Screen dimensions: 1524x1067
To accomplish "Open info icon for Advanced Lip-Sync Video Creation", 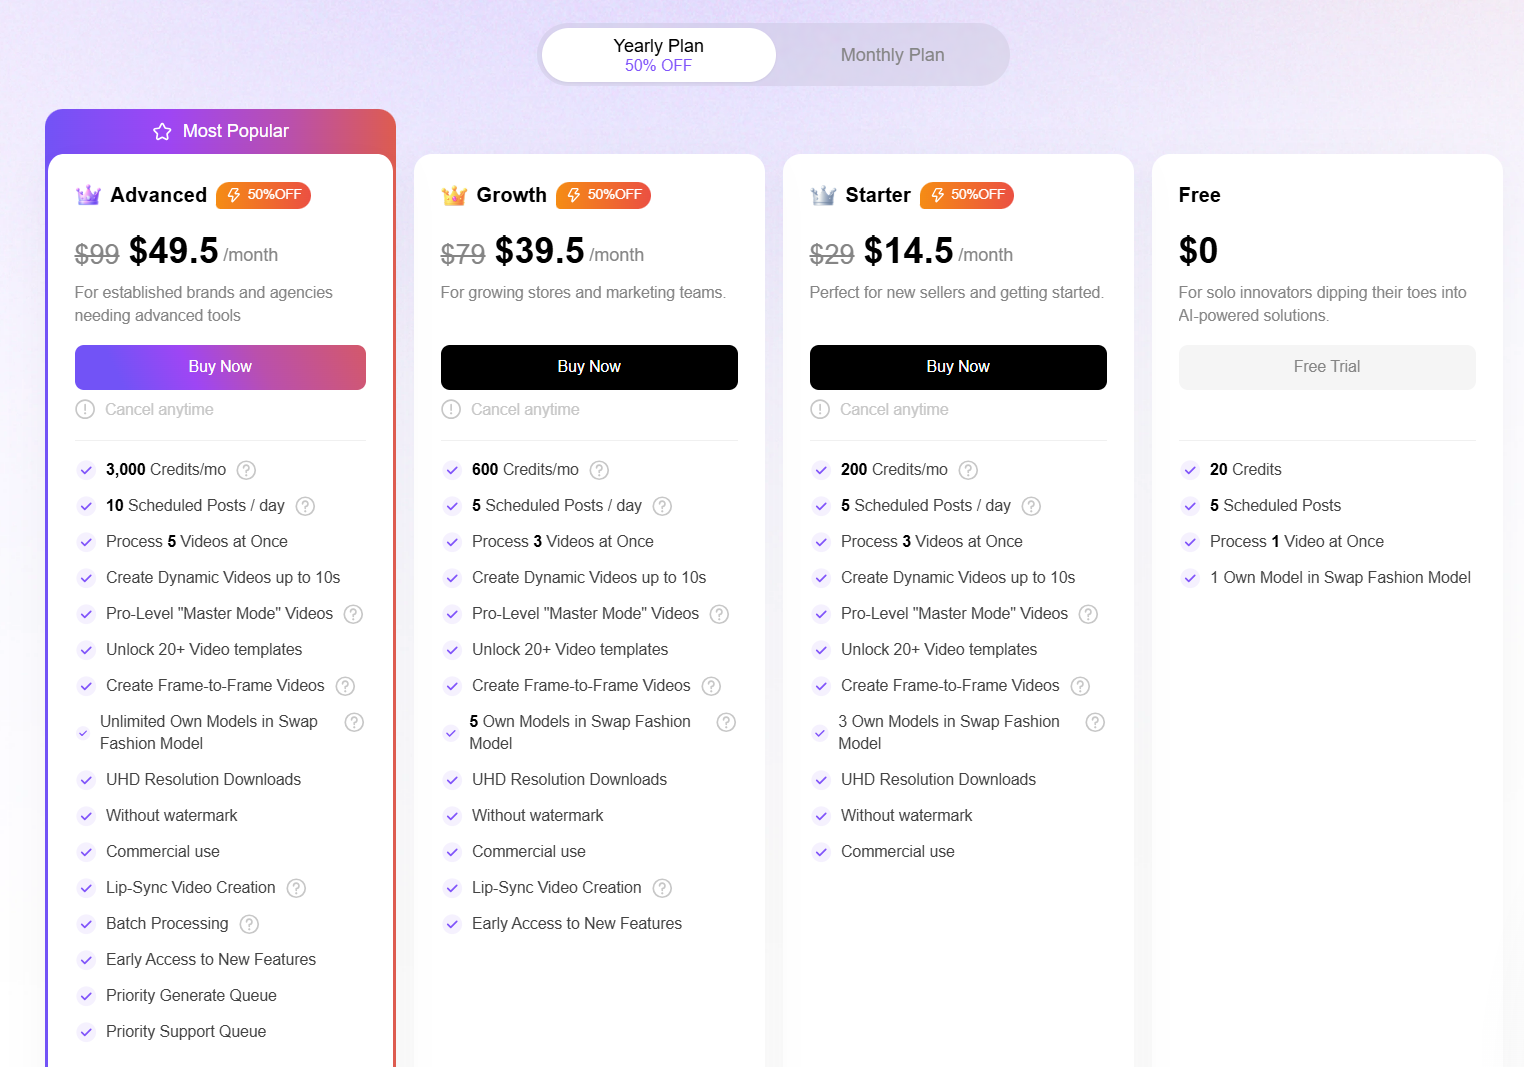I will click(296, 888).
